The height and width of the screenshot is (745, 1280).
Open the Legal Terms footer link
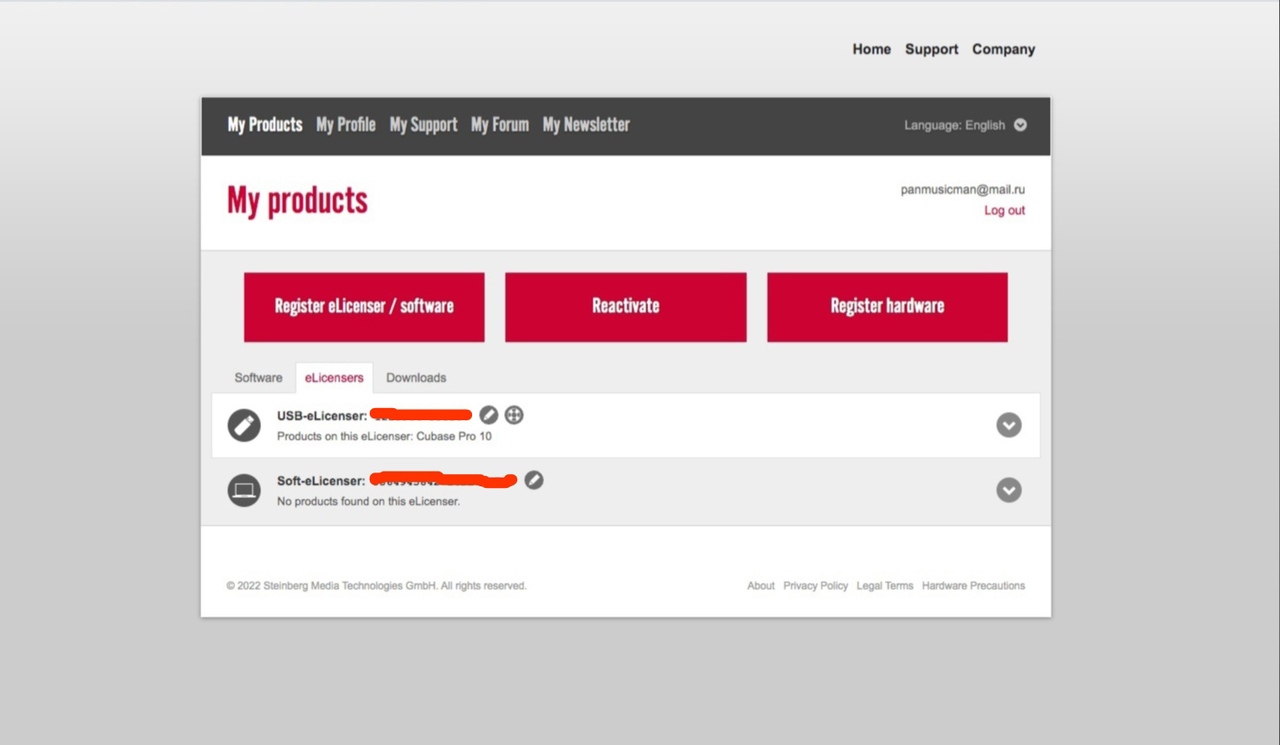(885, 586)
